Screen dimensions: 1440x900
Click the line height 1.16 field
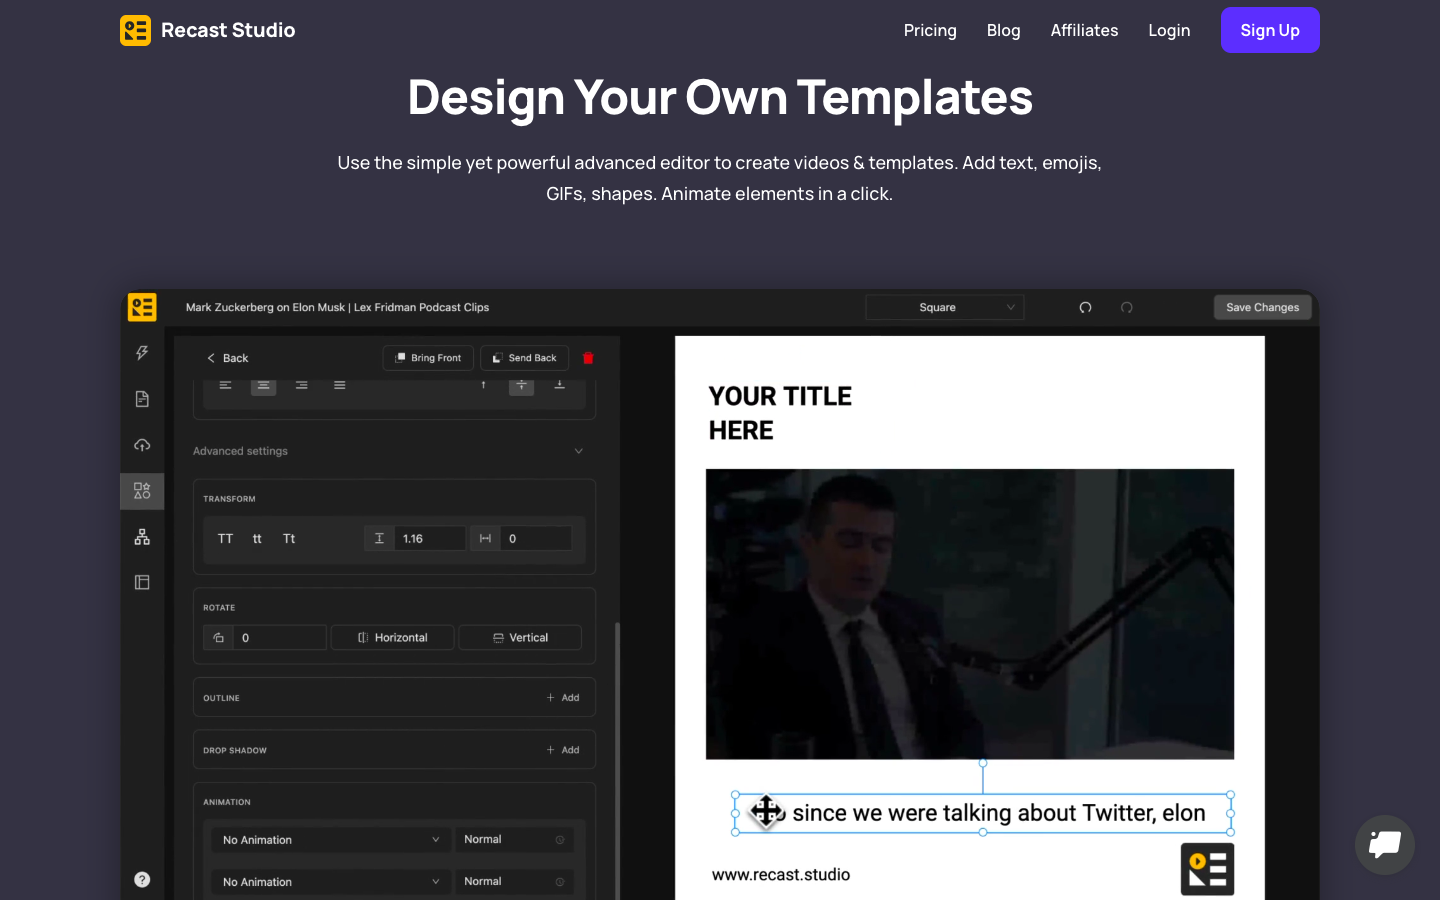click(x=430, y=539)
